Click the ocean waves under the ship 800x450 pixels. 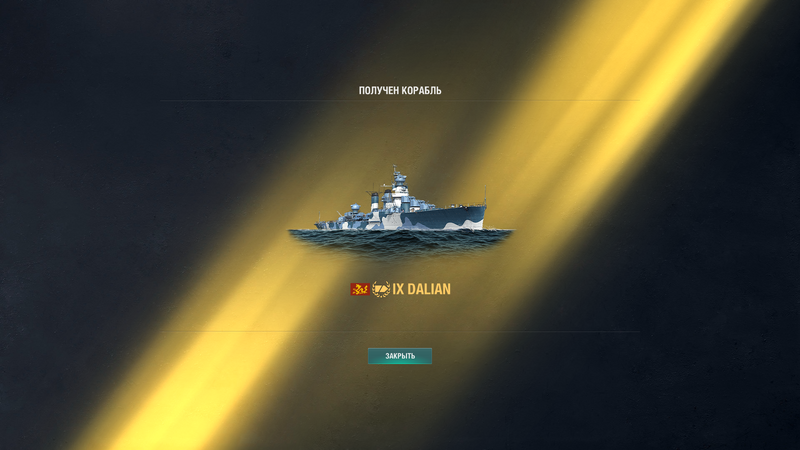tap(401, 242)
